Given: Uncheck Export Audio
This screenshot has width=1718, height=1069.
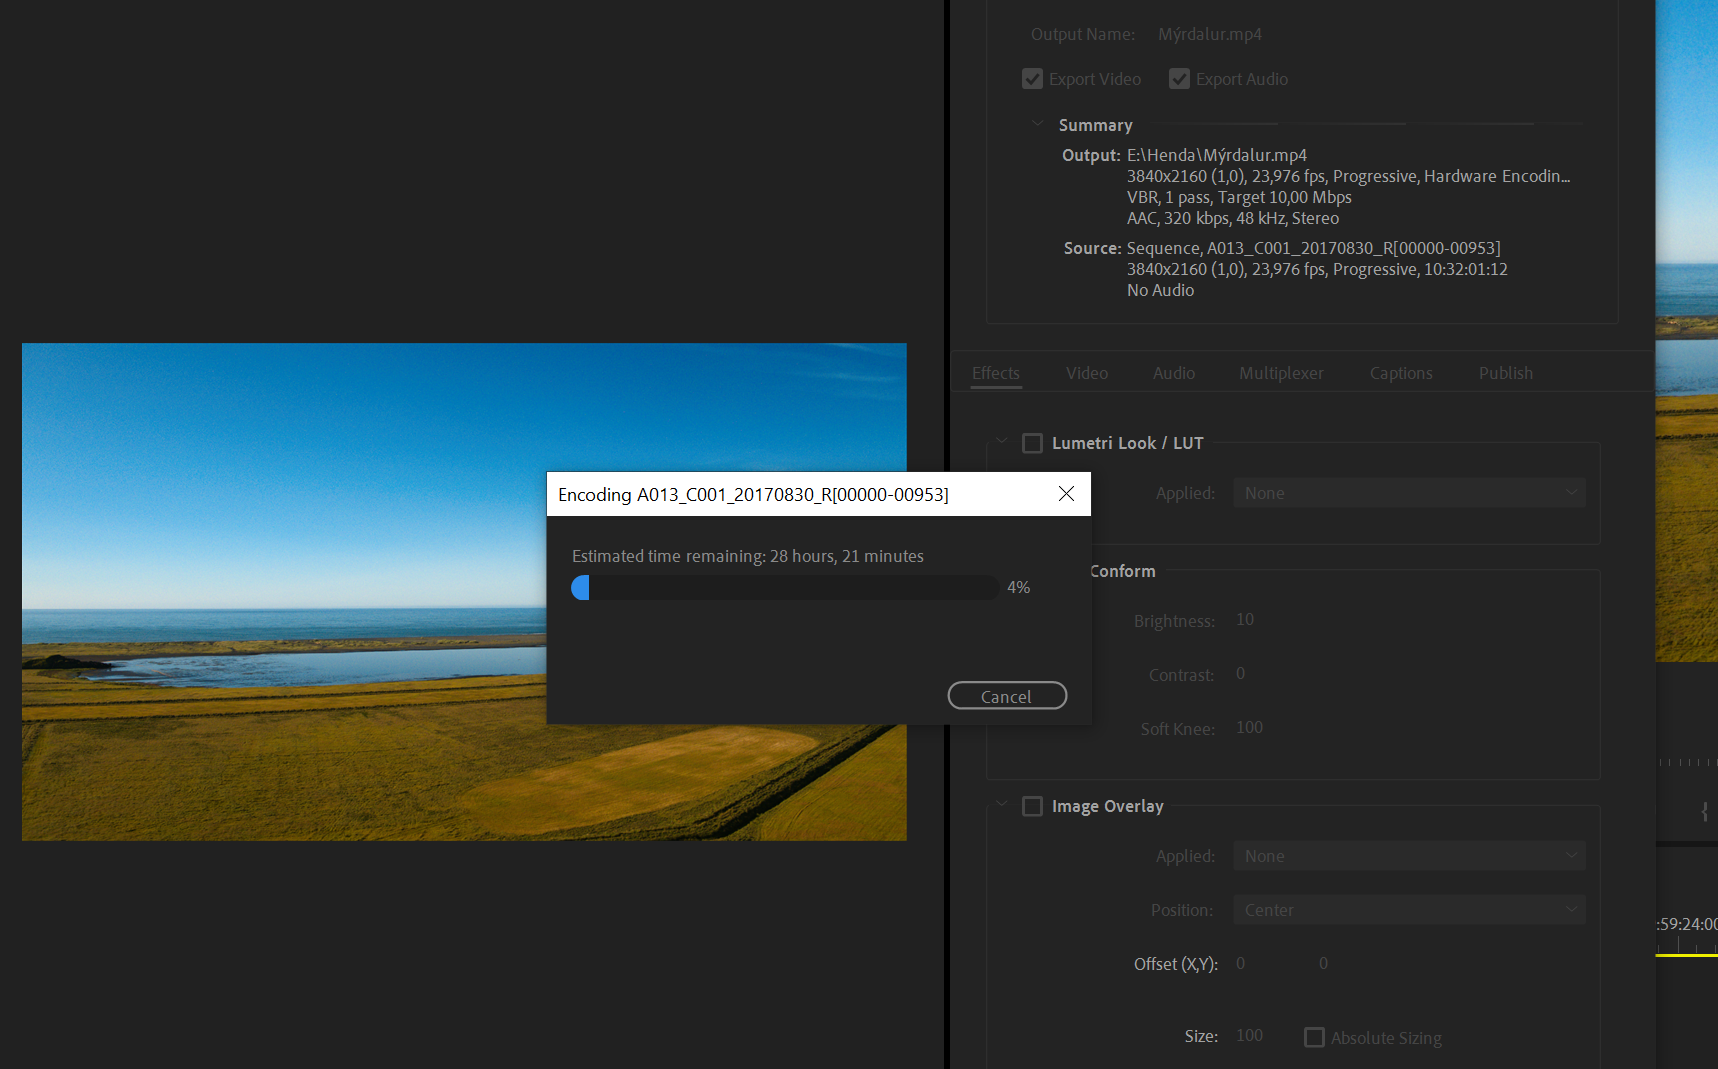Looking at the screenshot, I should pos(1179,78).
